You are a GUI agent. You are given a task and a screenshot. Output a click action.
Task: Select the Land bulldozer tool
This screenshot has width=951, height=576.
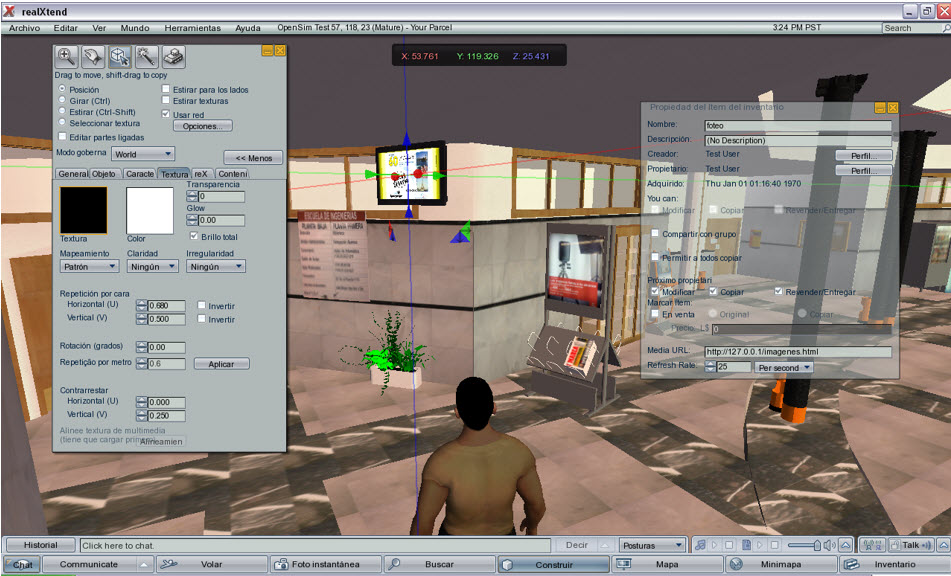(173, 57)
